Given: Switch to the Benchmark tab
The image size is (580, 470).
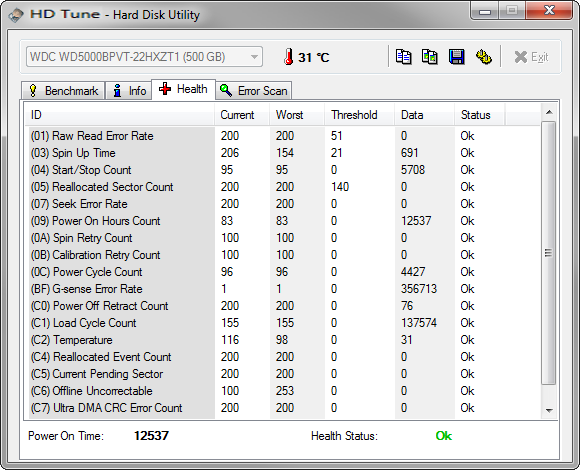Looking at the screenshot, I should tap(63, 91).
